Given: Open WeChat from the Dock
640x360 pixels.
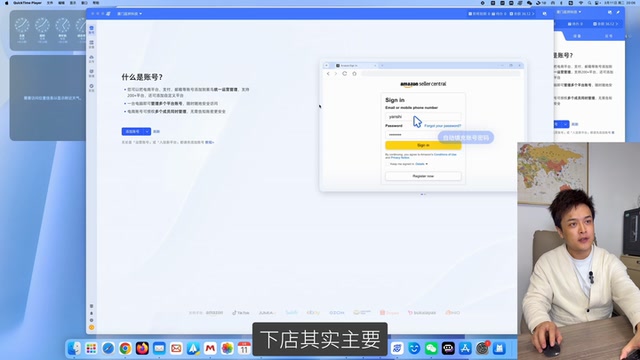Looking at the screenshot, I should [431, 348].
